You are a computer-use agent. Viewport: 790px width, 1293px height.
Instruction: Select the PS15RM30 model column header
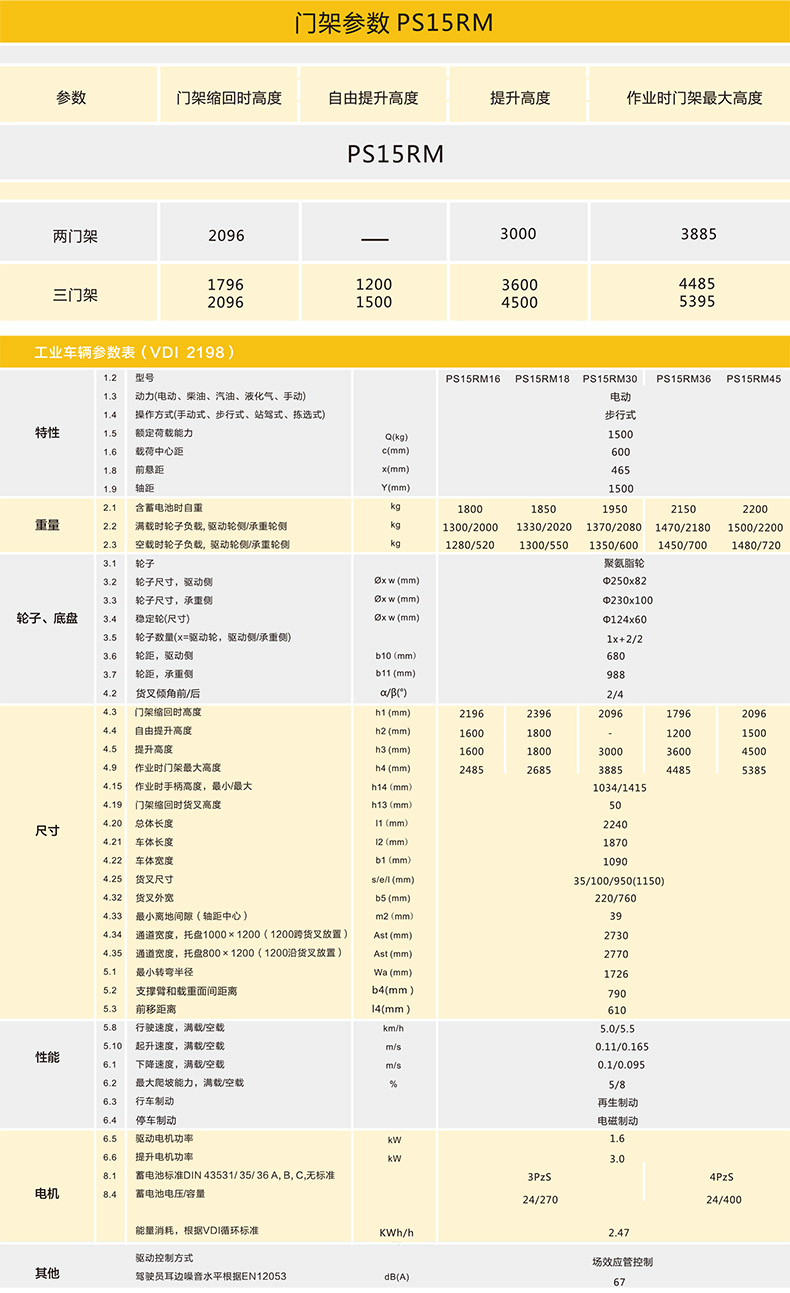point(610,379)
